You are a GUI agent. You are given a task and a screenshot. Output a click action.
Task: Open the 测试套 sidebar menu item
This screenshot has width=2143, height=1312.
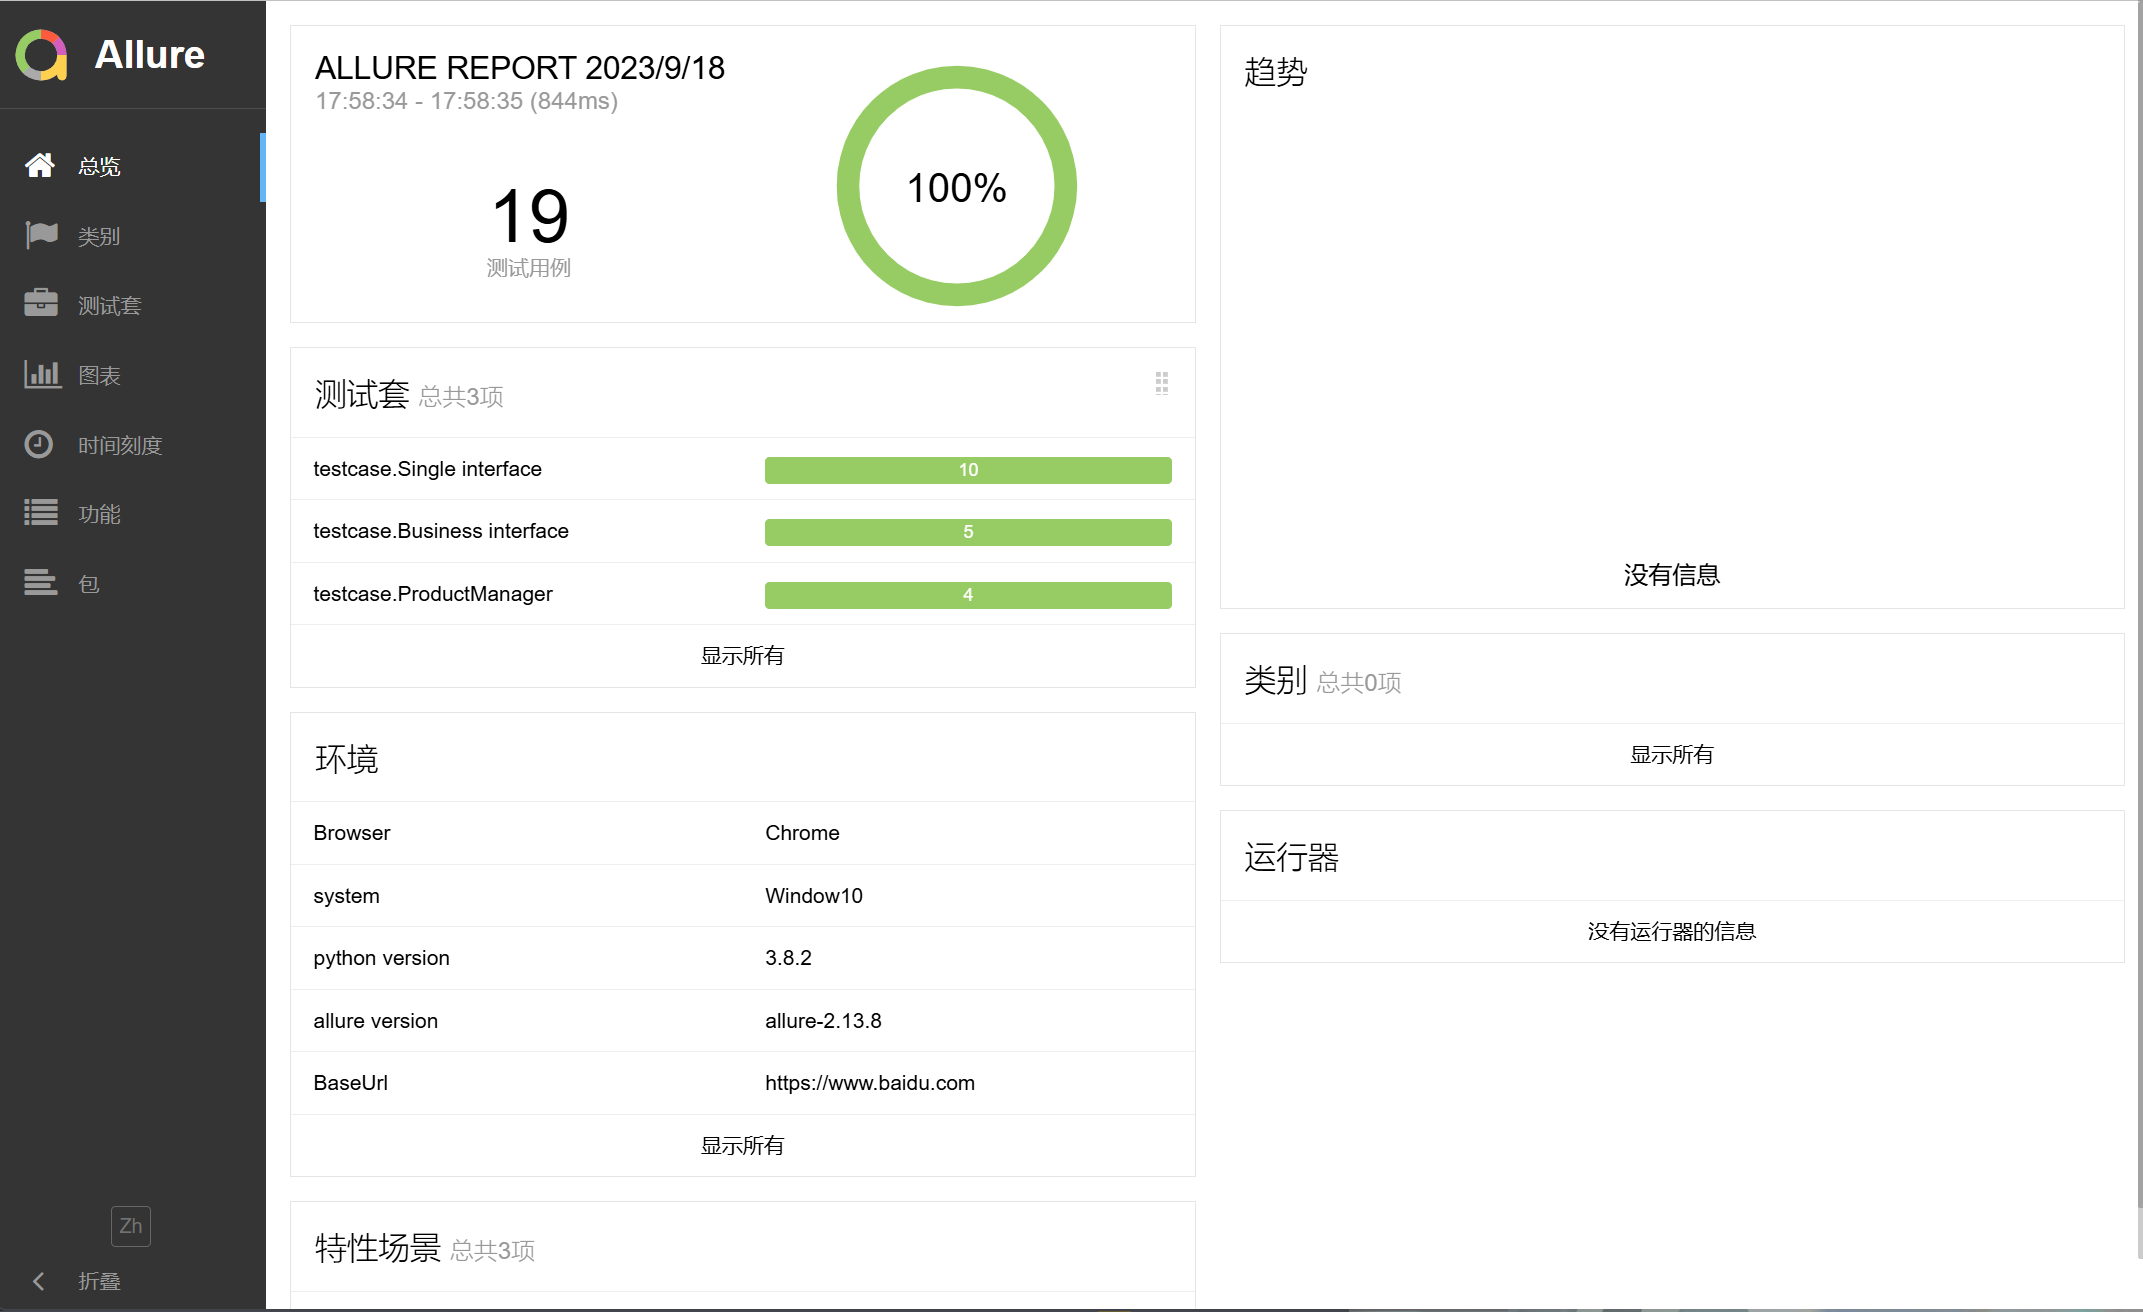[133, 305]
